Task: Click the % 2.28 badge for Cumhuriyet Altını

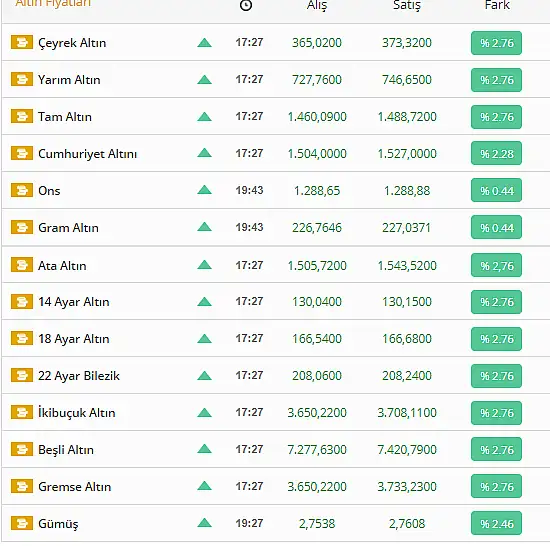Action: [x=496, y=153]
